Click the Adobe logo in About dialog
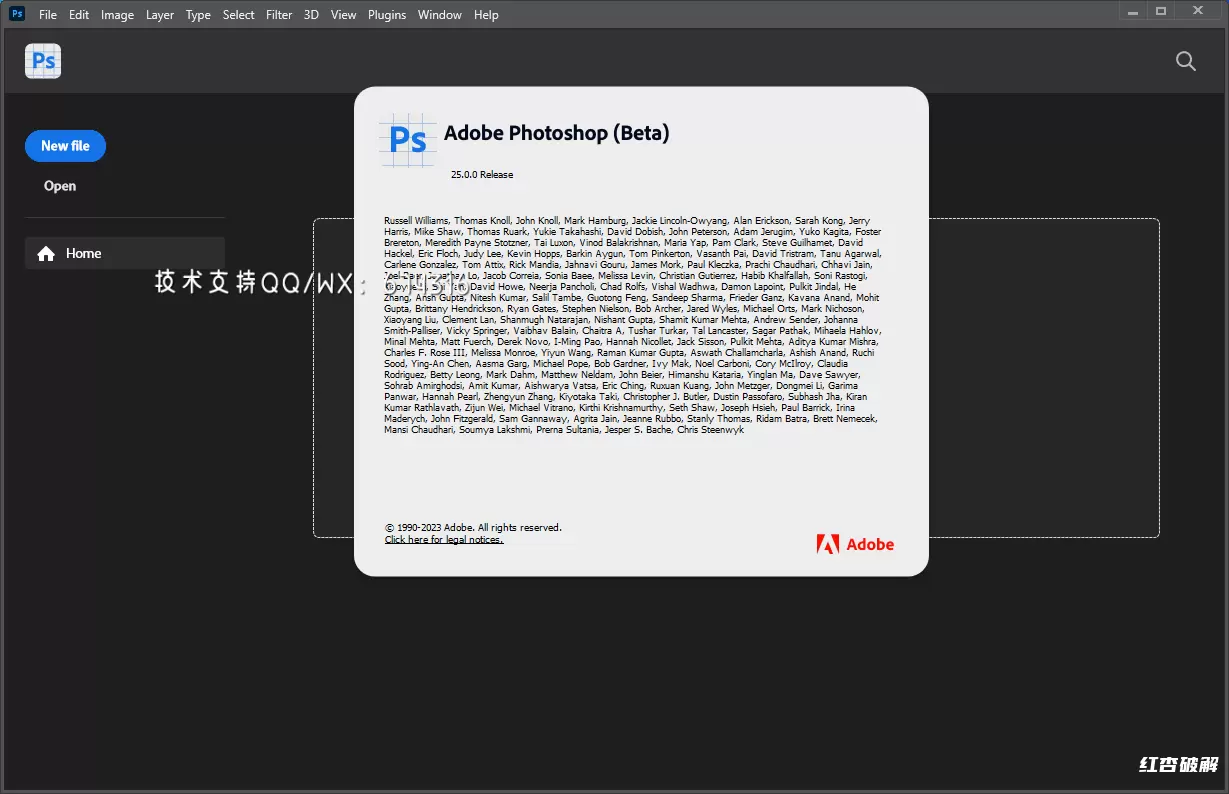1229x794 pixels. coord(855,544)
